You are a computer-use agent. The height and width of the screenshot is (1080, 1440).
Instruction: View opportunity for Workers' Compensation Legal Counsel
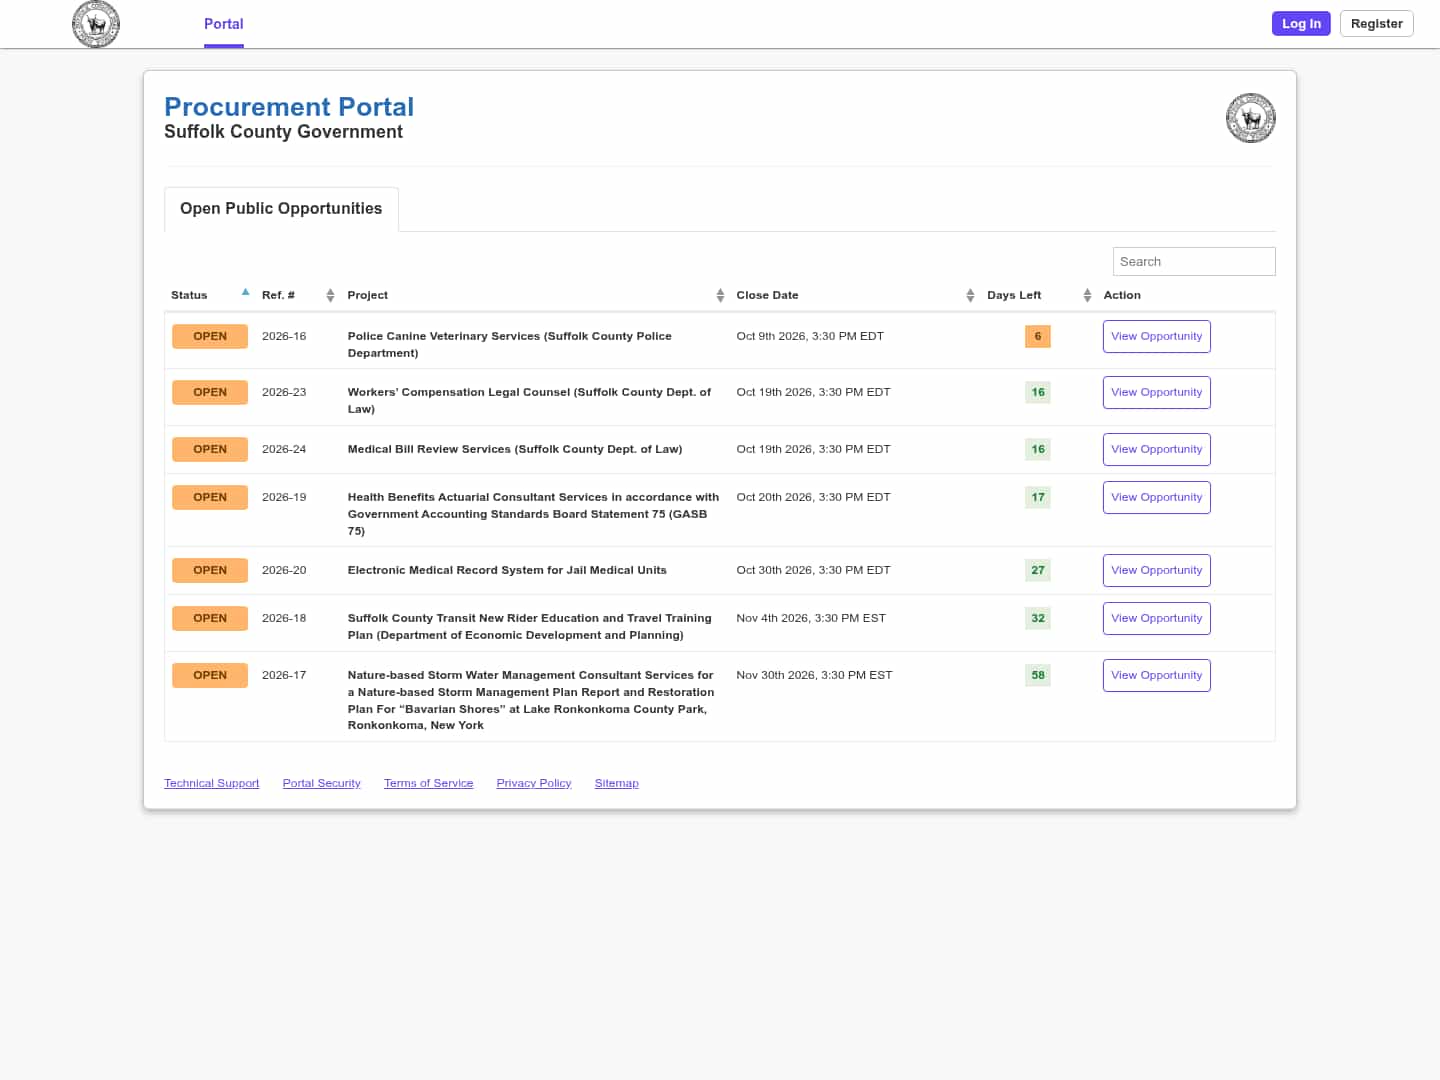(1157, 392)
